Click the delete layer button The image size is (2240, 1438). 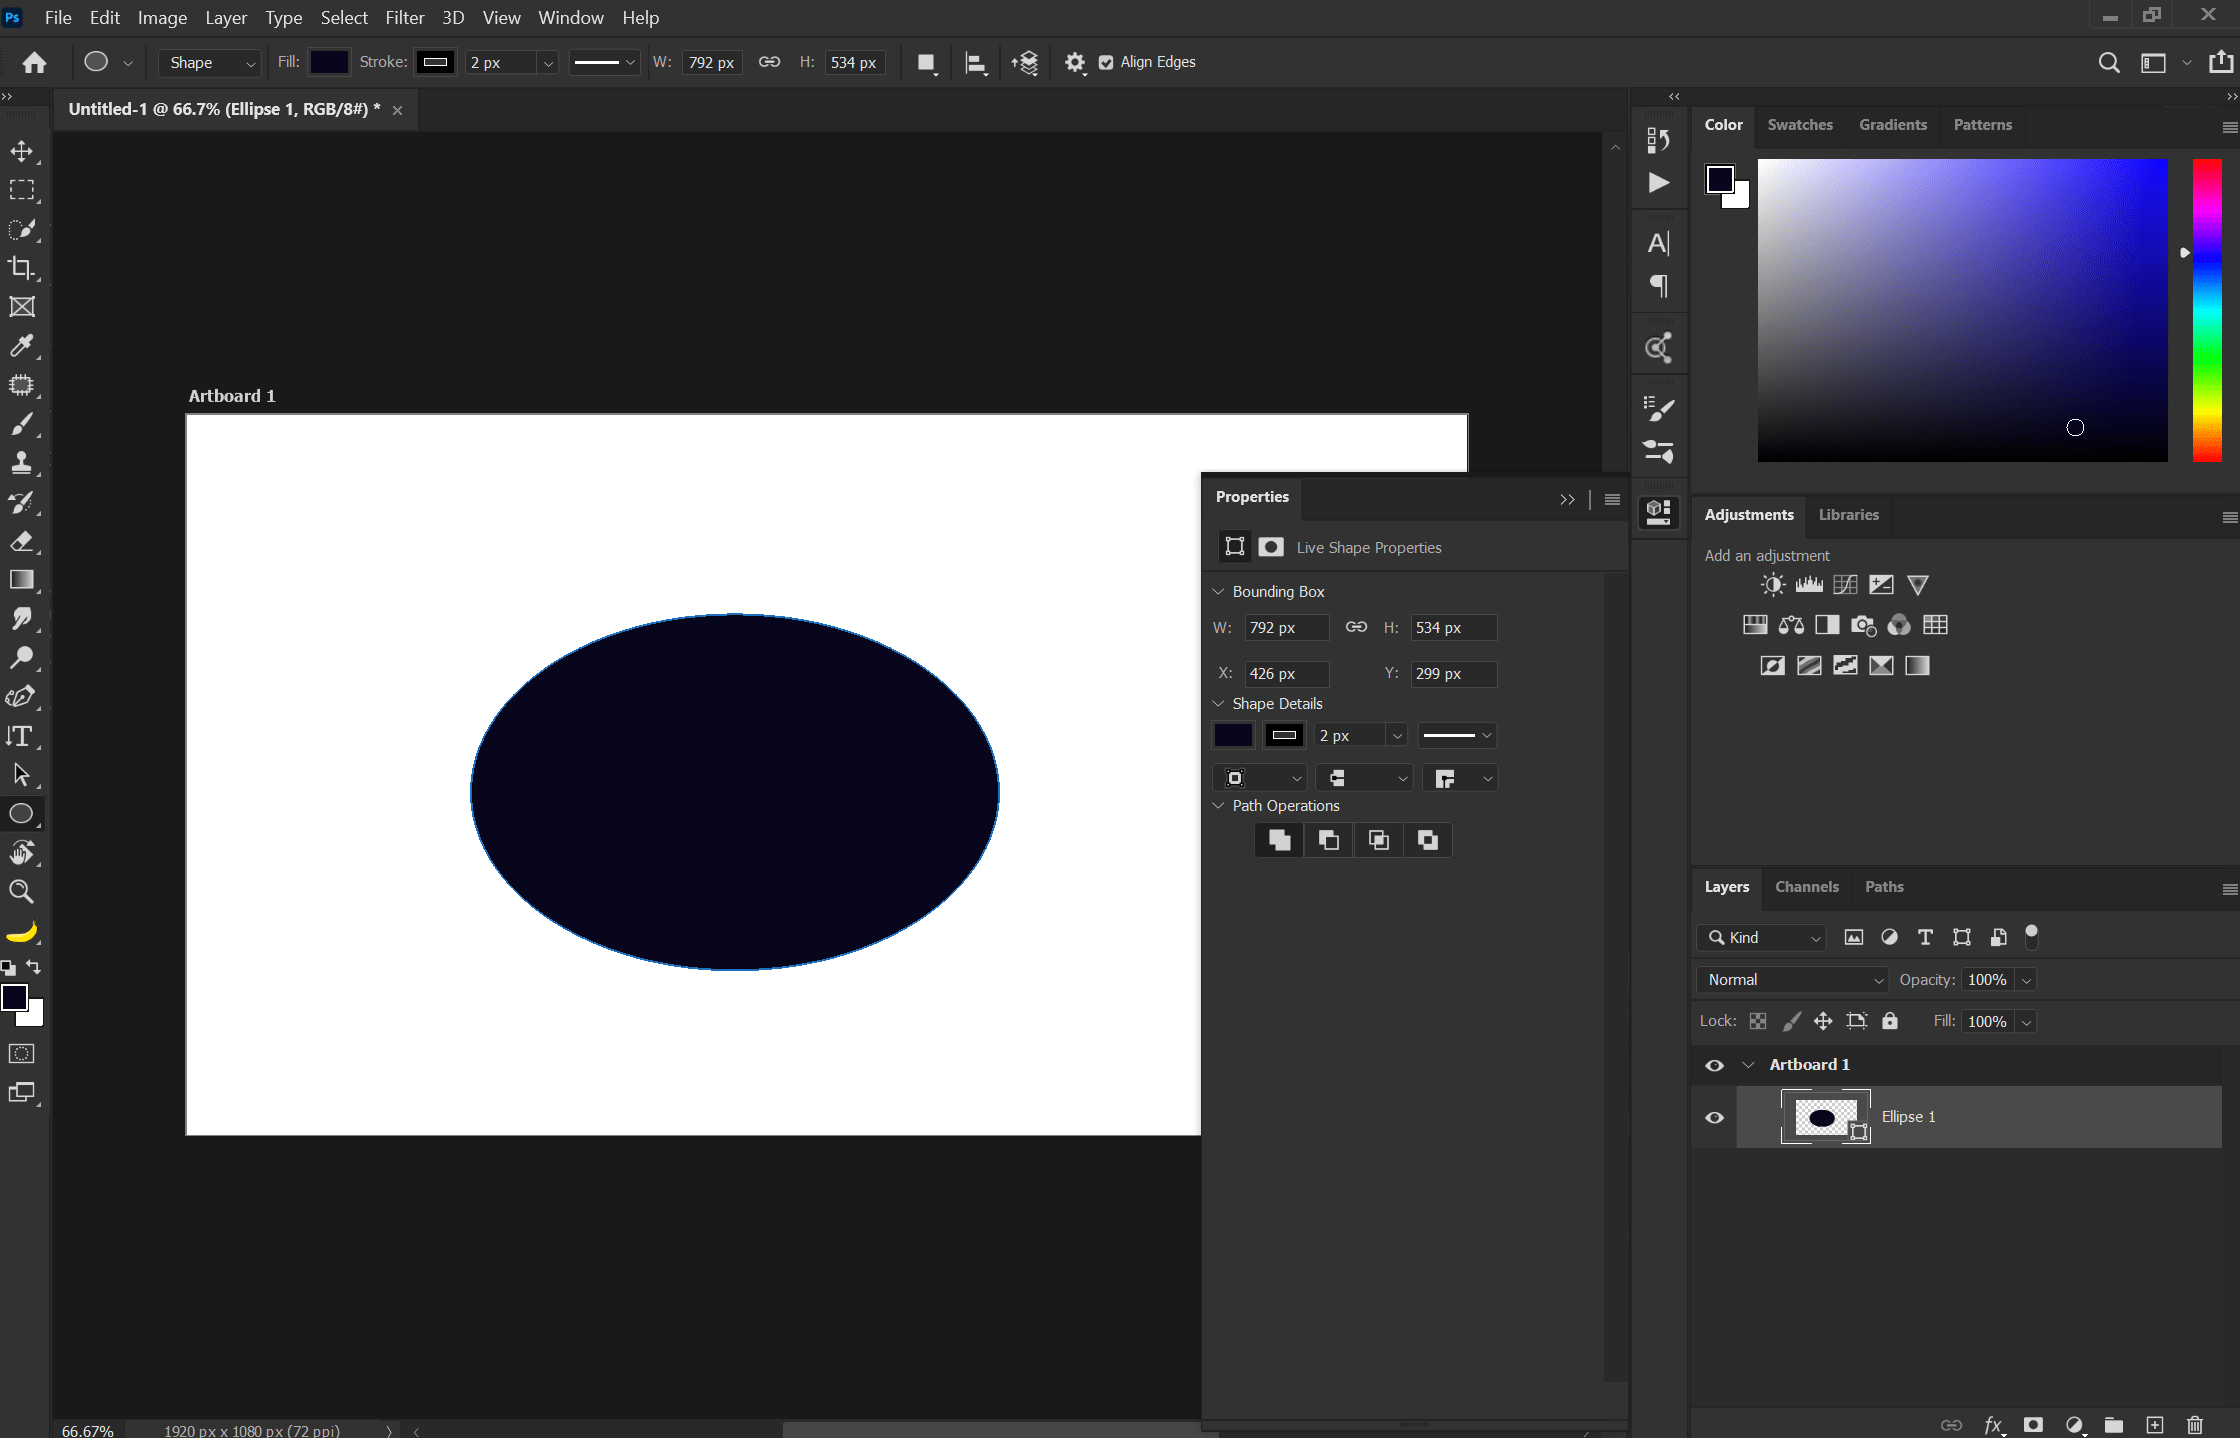tap(2195, 1426)
